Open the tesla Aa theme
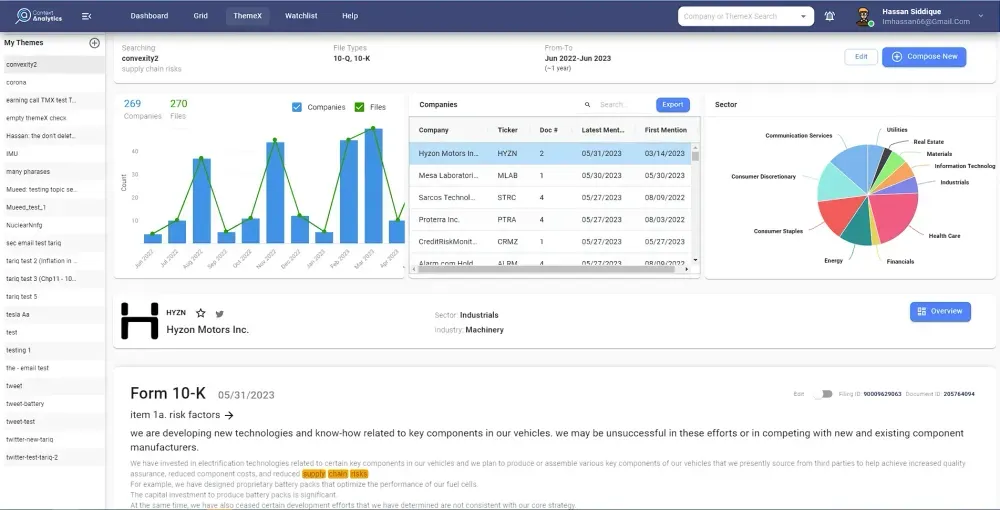1000x510 pixels. click(54, 314)
